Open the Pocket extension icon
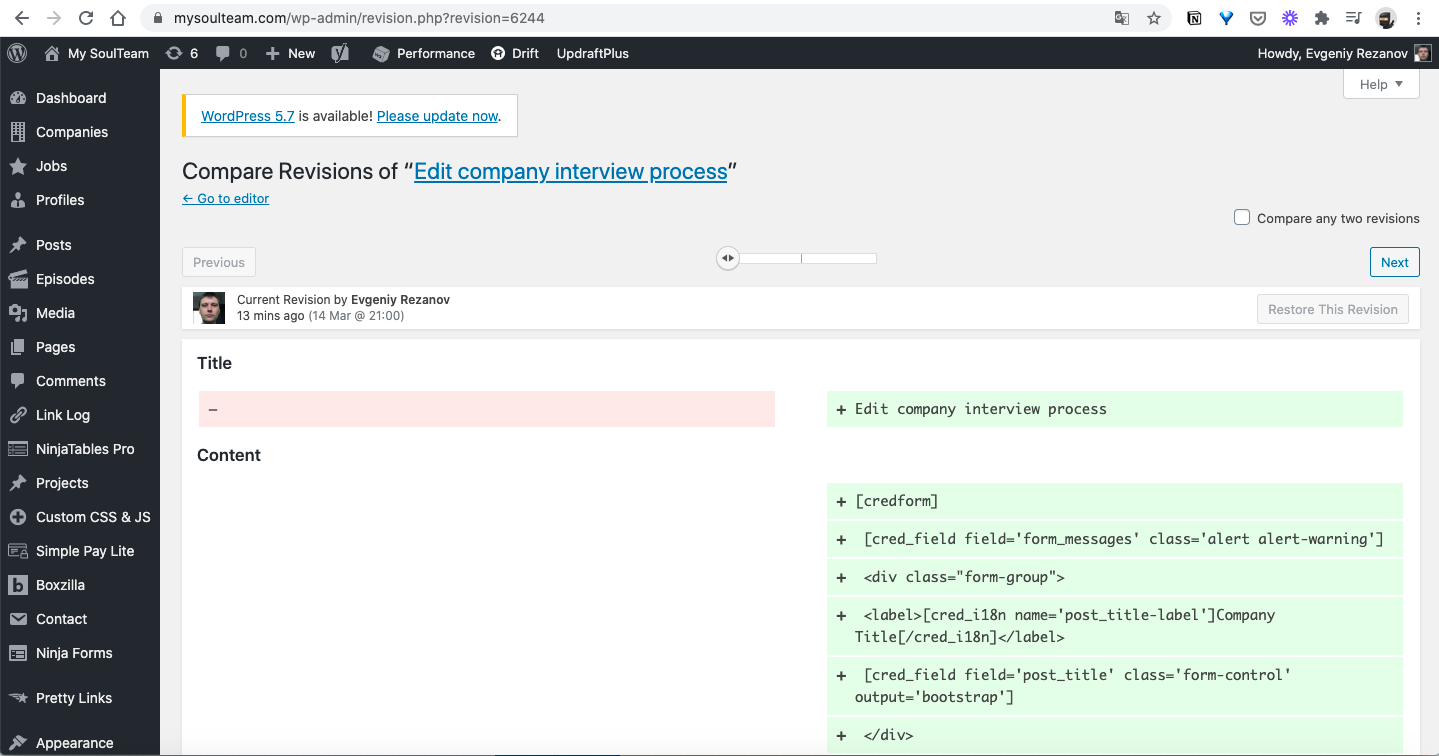 pyautogui.click(x=1258, y=18)
